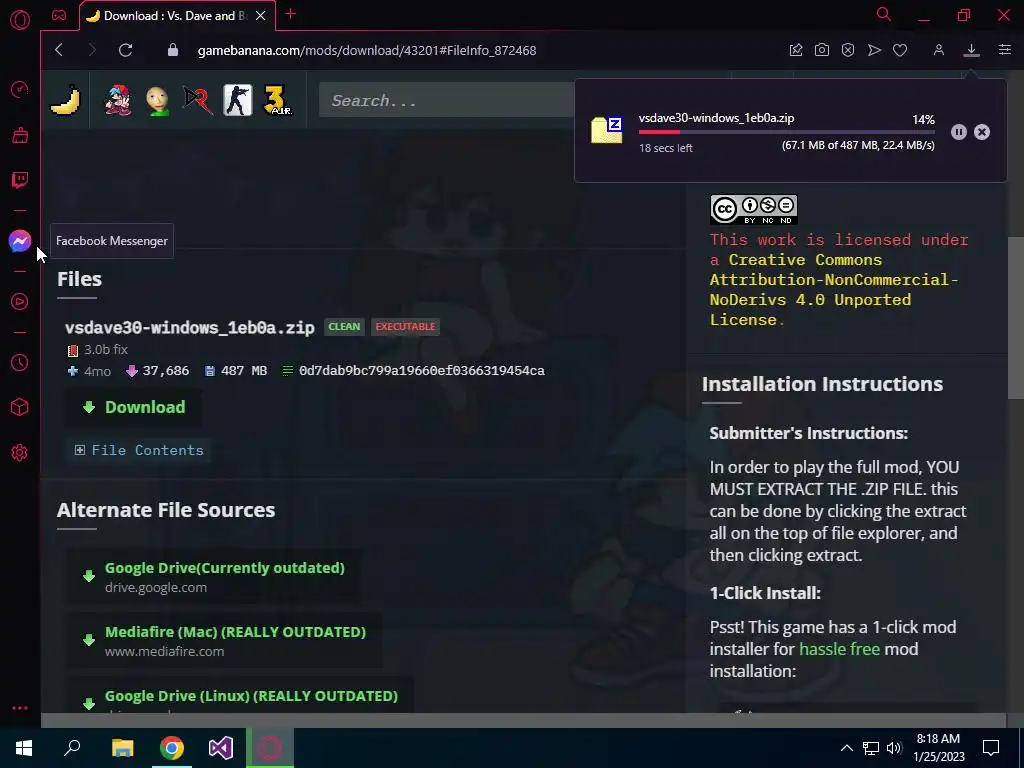The image size is (1024, 768).
Task: Open the shopping bag sidebar icon
Action: pyautogui.click(x=20, y=135)
